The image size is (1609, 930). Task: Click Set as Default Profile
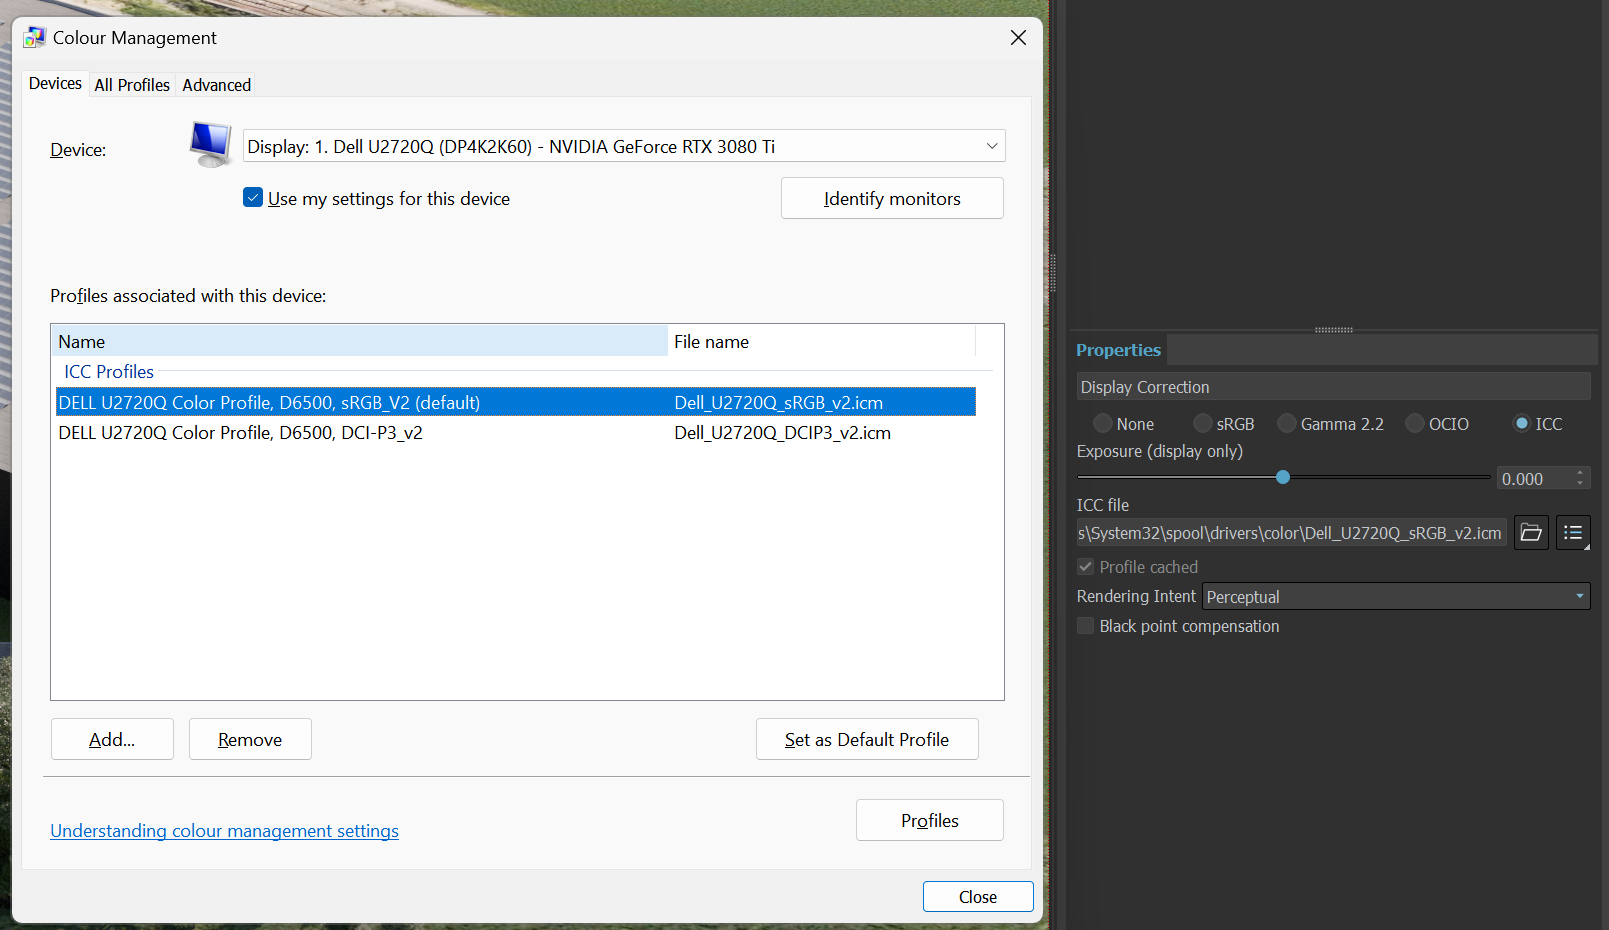[x=867, y=739]
